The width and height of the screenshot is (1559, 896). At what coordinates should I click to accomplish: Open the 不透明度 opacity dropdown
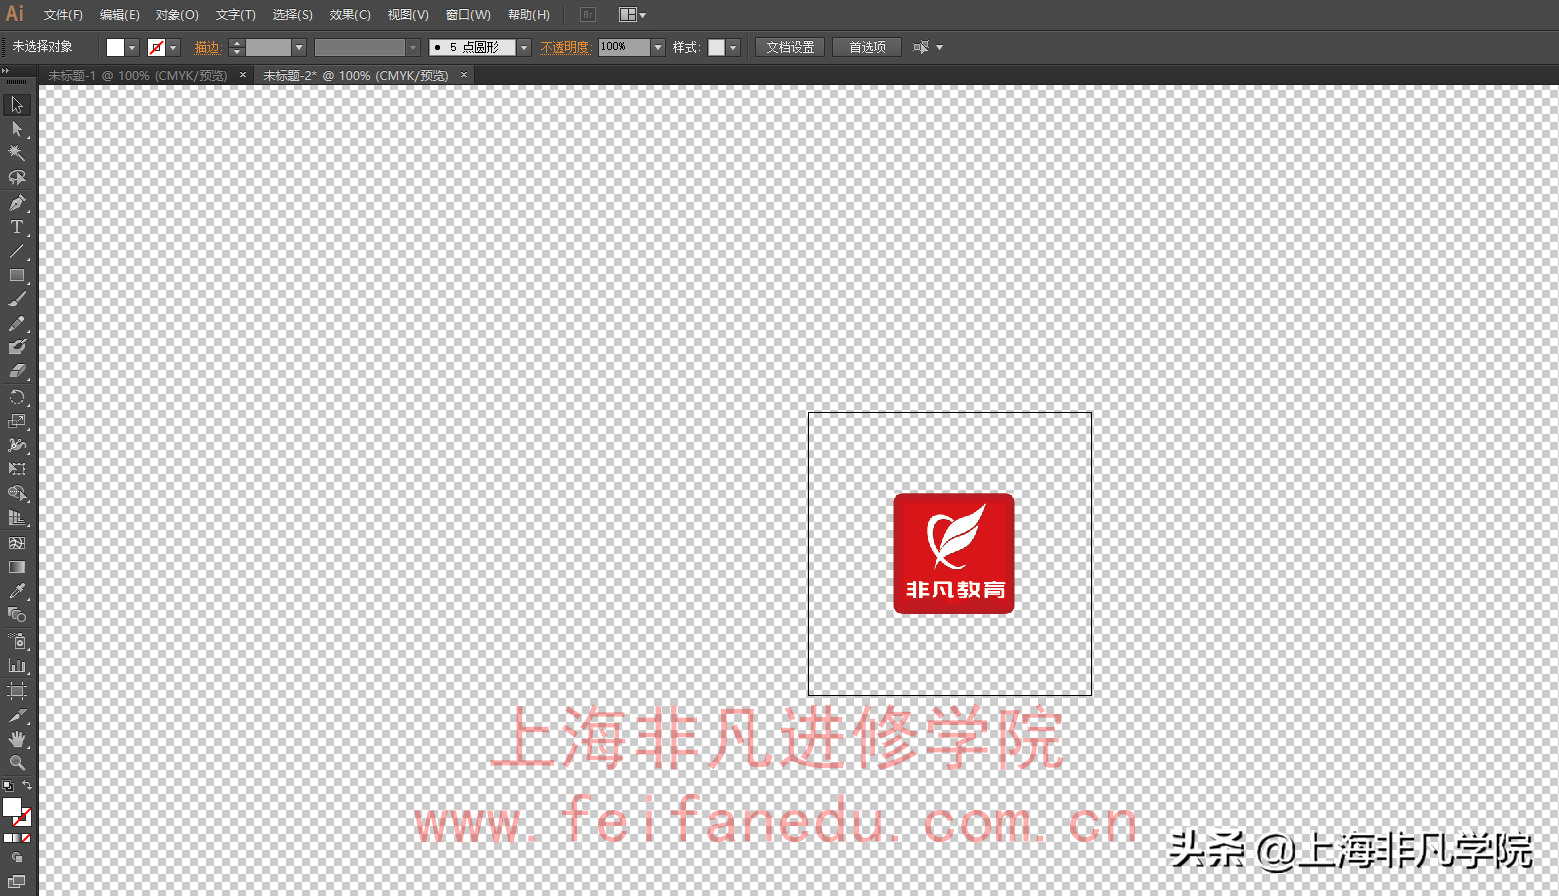[657, 46]
